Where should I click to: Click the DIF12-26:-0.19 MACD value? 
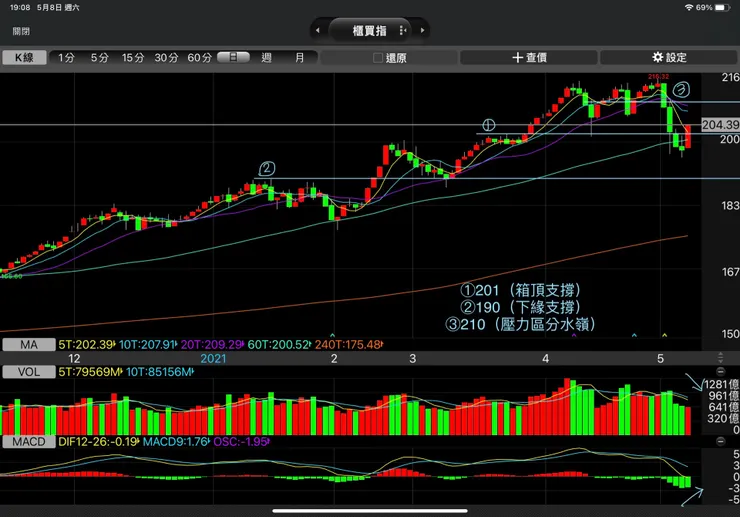pyautogui.click(x=99, y=442)
